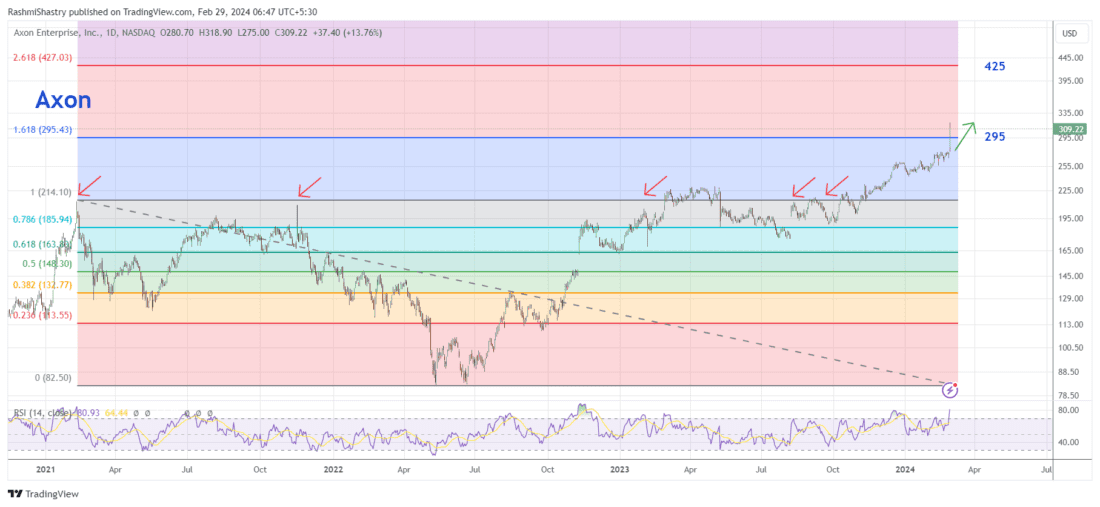The height and width of the screenshot is (507, 1100).
Task: Open the USD currency selector
Action: point(1069,33)
